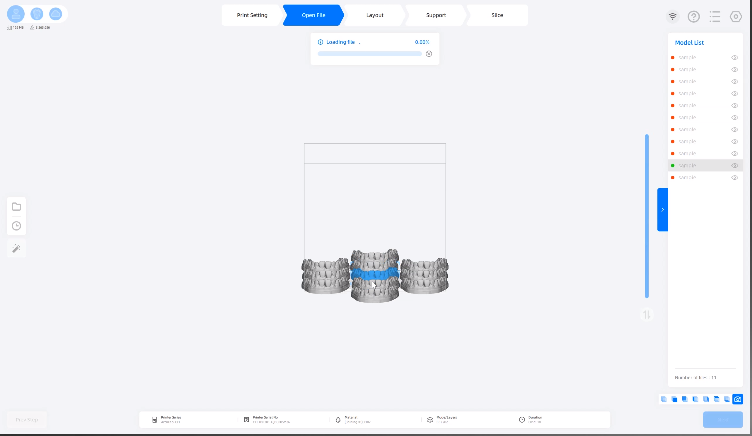The image size is (752, 436).
Task: Open the folder icon in left sidebar
Action: 16,206
